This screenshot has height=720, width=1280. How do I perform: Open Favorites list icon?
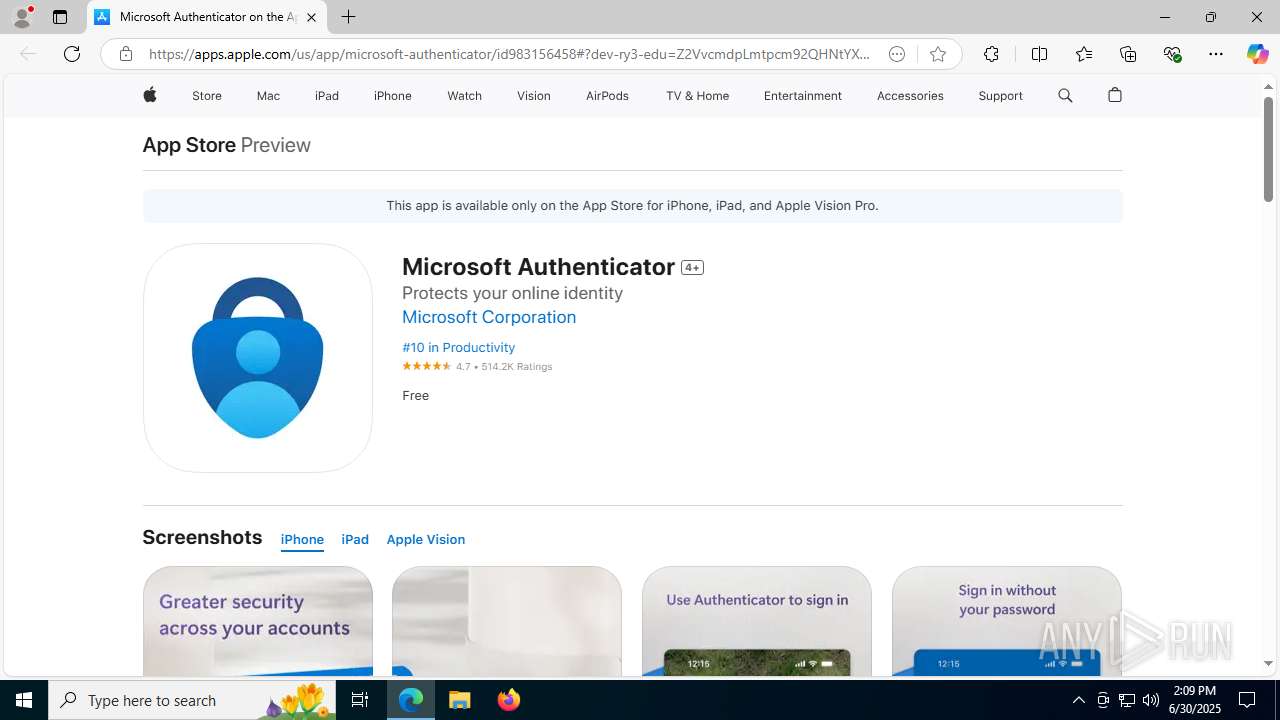tap(1084, 54)
